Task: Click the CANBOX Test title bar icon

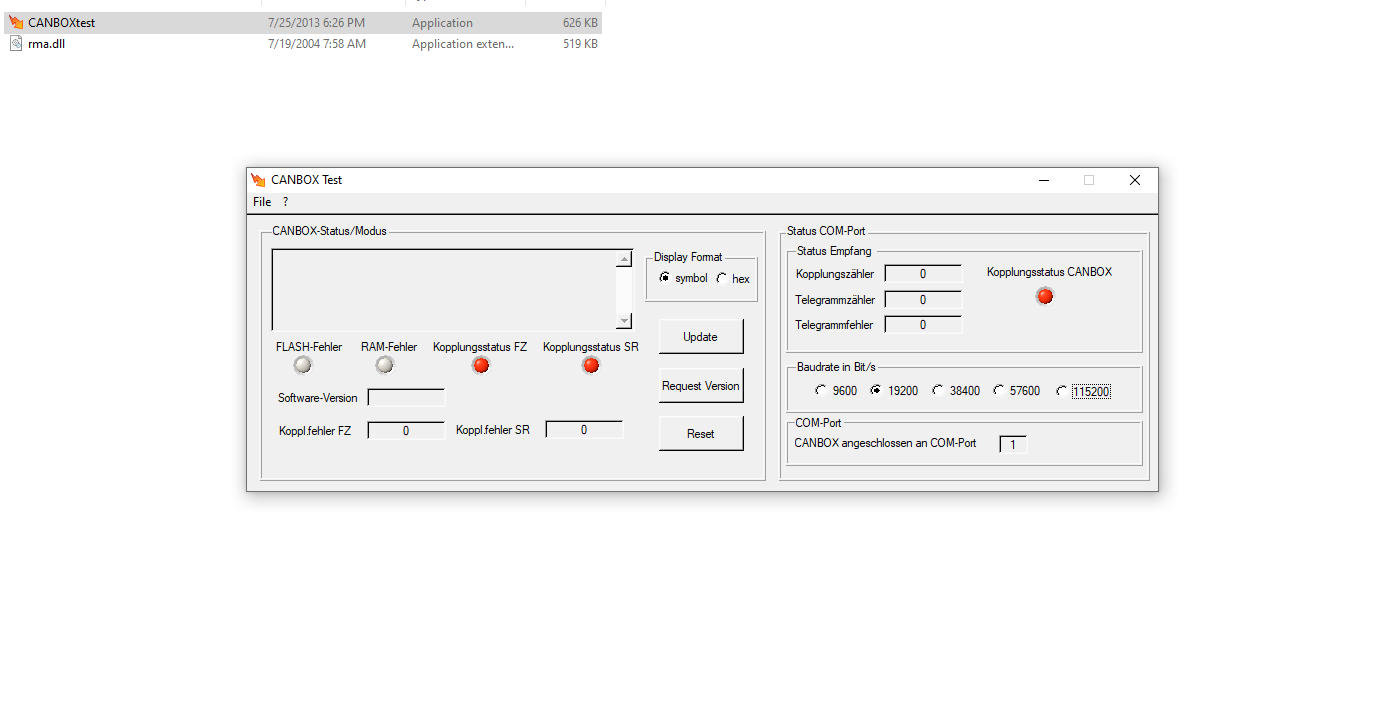Action: [259, 180]
